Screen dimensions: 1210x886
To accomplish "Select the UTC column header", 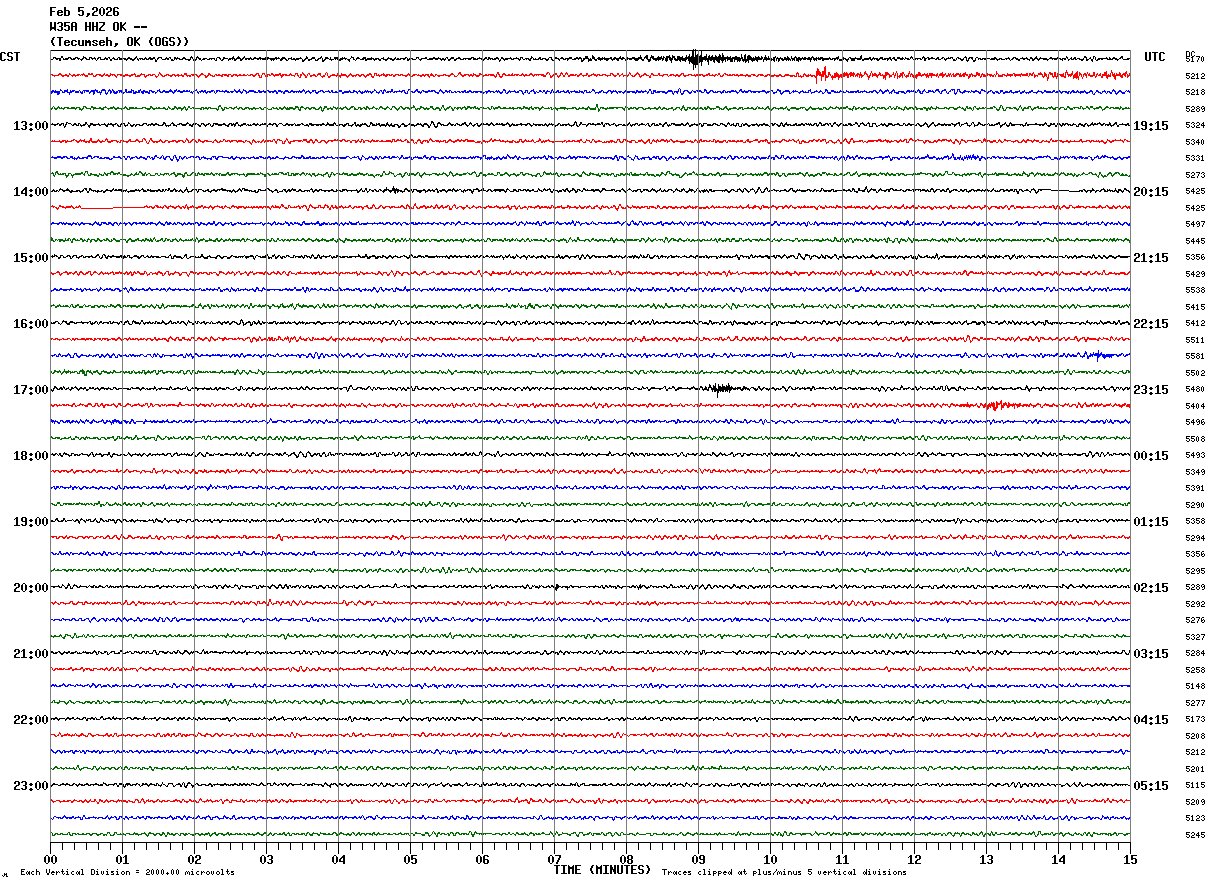I will (1155, 57).
